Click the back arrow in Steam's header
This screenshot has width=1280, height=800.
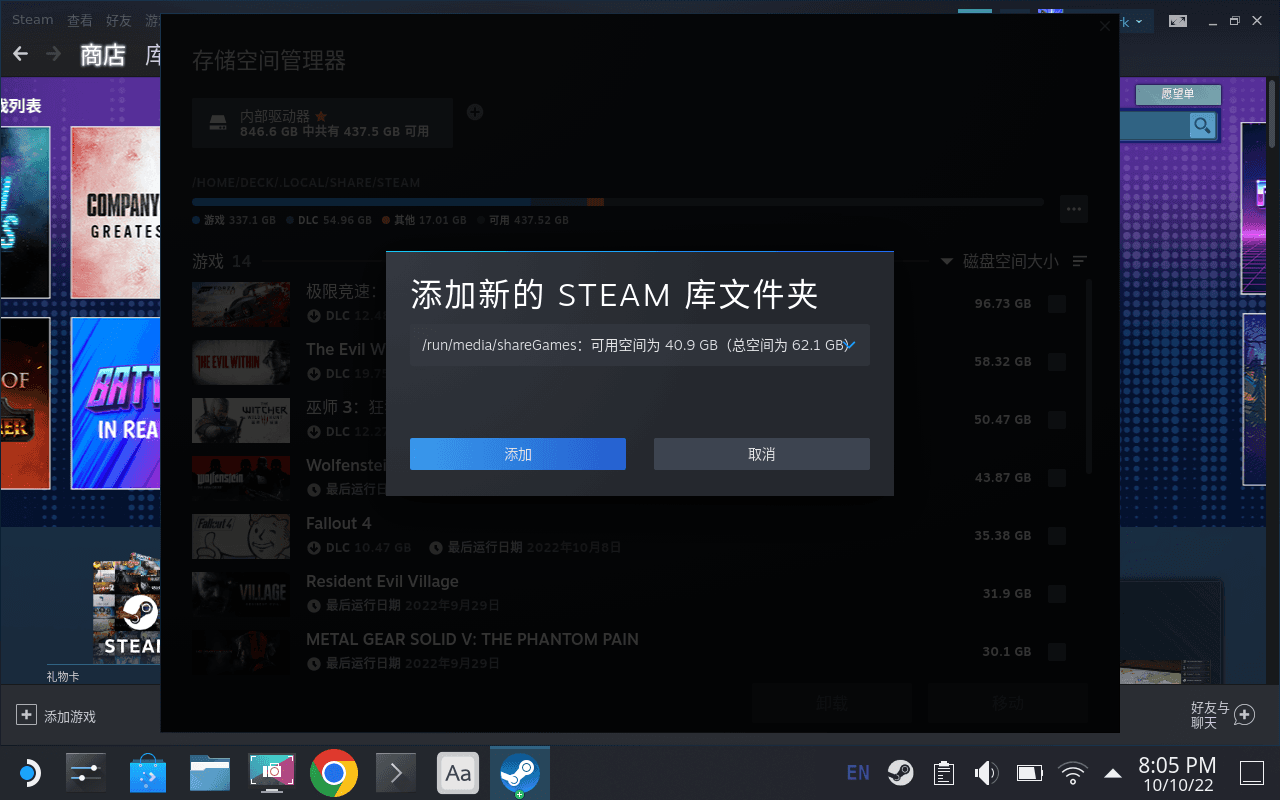[x=20, y=53]
